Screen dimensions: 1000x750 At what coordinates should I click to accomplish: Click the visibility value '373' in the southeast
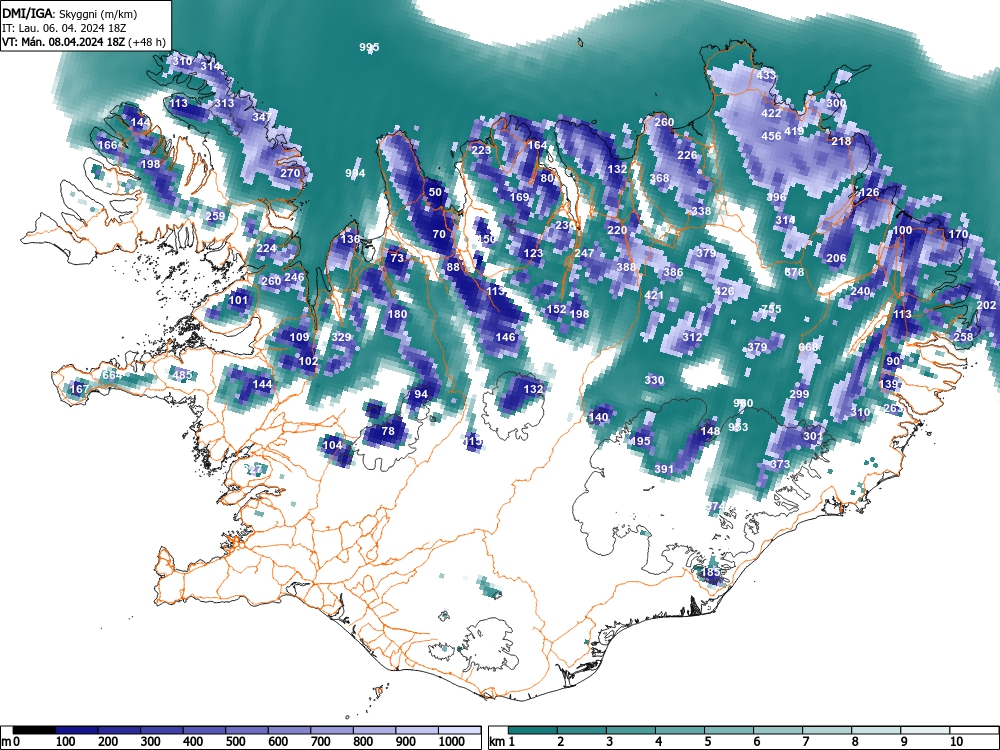pyautogui.click(x=780, y=465)
